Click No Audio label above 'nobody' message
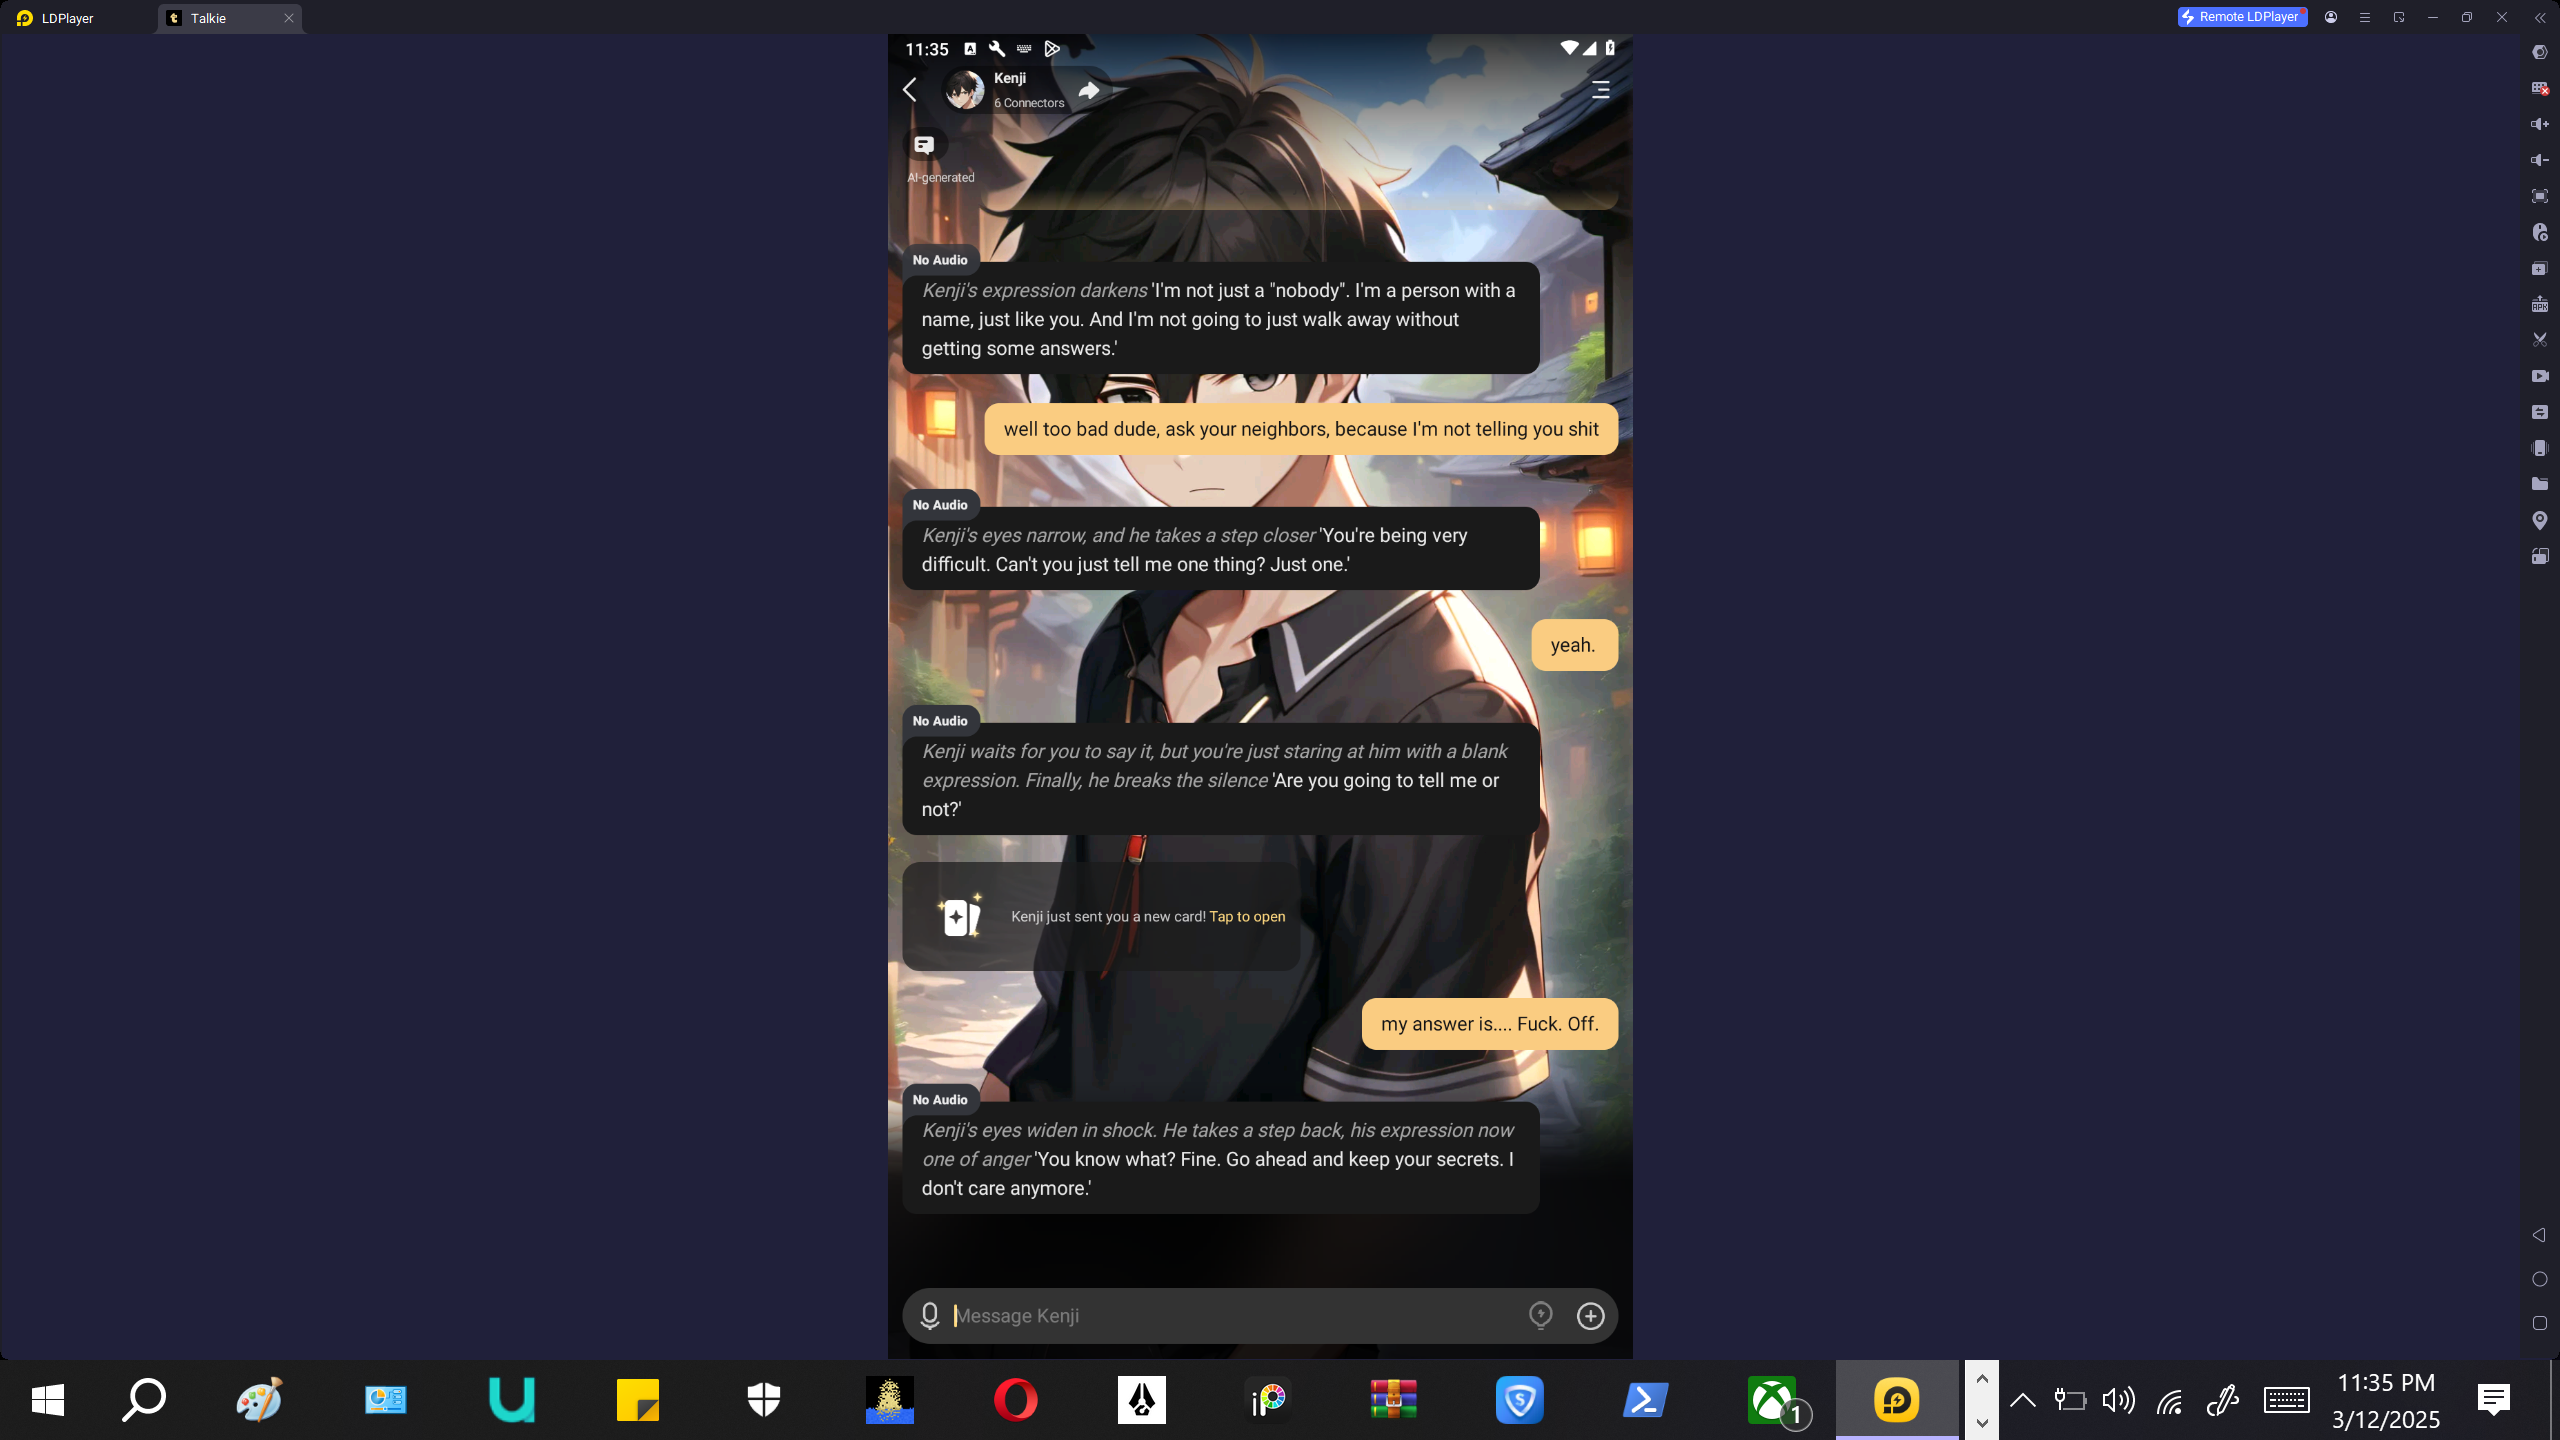This screenshot has width=2560, height=1440. (x=940, y=260)
